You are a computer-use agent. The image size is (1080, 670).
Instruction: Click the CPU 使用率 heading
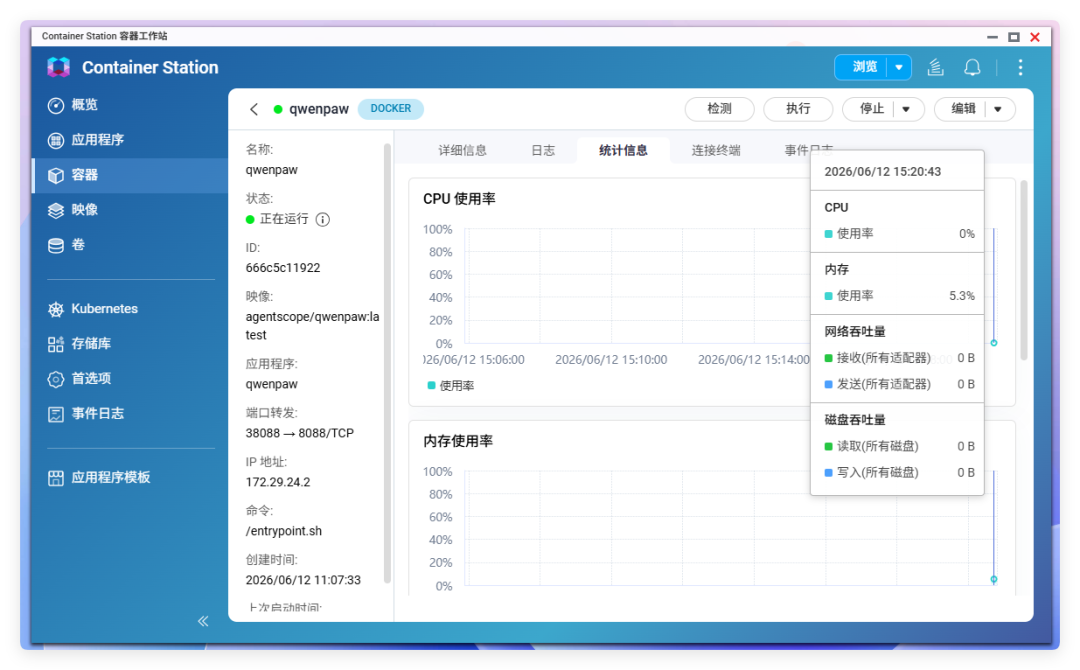click(459, 199)
